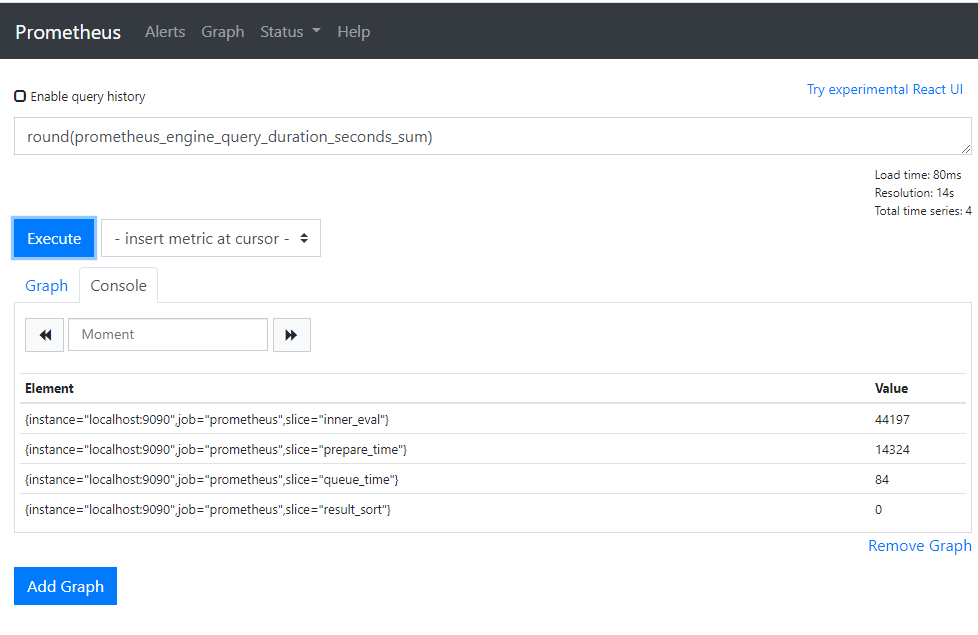The height and width of the screenshot is (635, 978).
Task: Focus the query expression text box
Action: tap(492, 137)
